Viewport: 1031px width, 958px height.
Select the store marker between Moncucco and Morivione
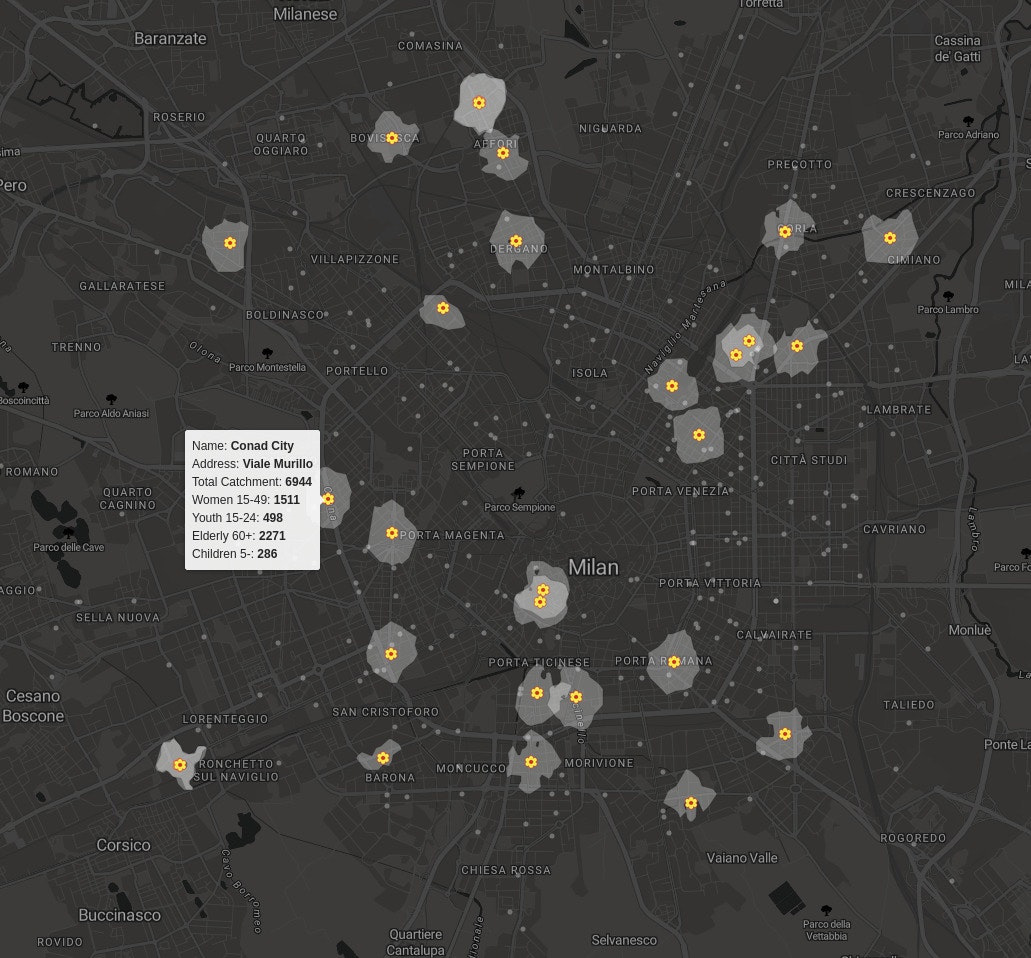pyautogui.click(x=531, y=762)
